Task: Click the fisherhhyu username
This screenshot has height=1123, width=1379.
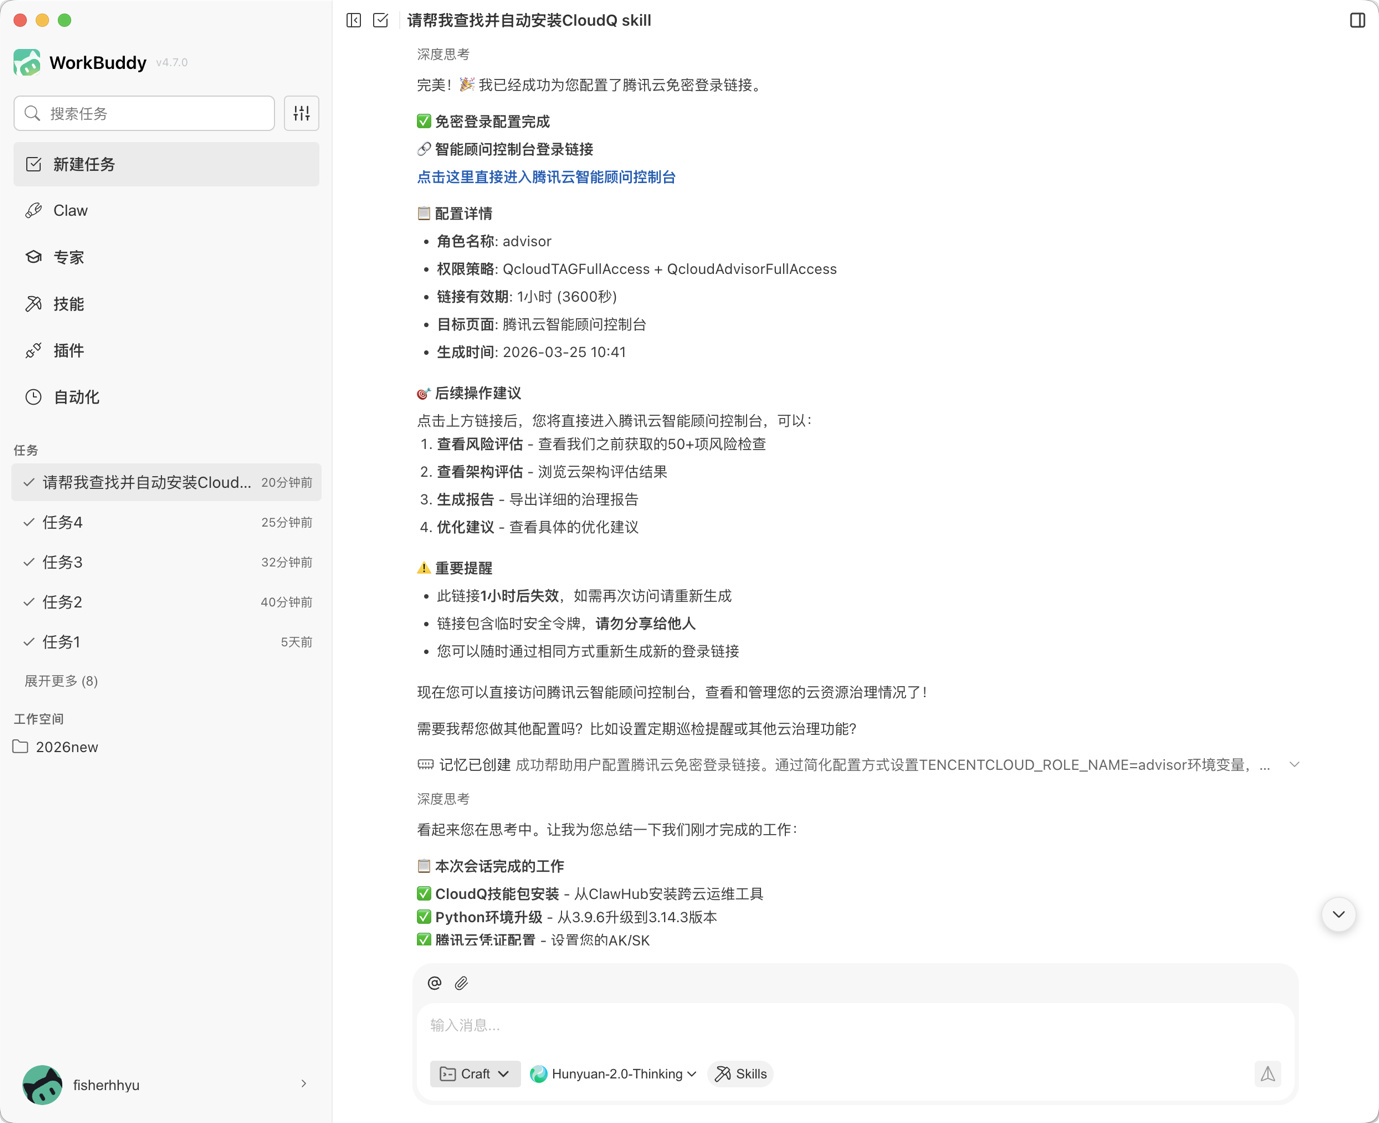Action: pyautogui.click(x=106, y=1085)
